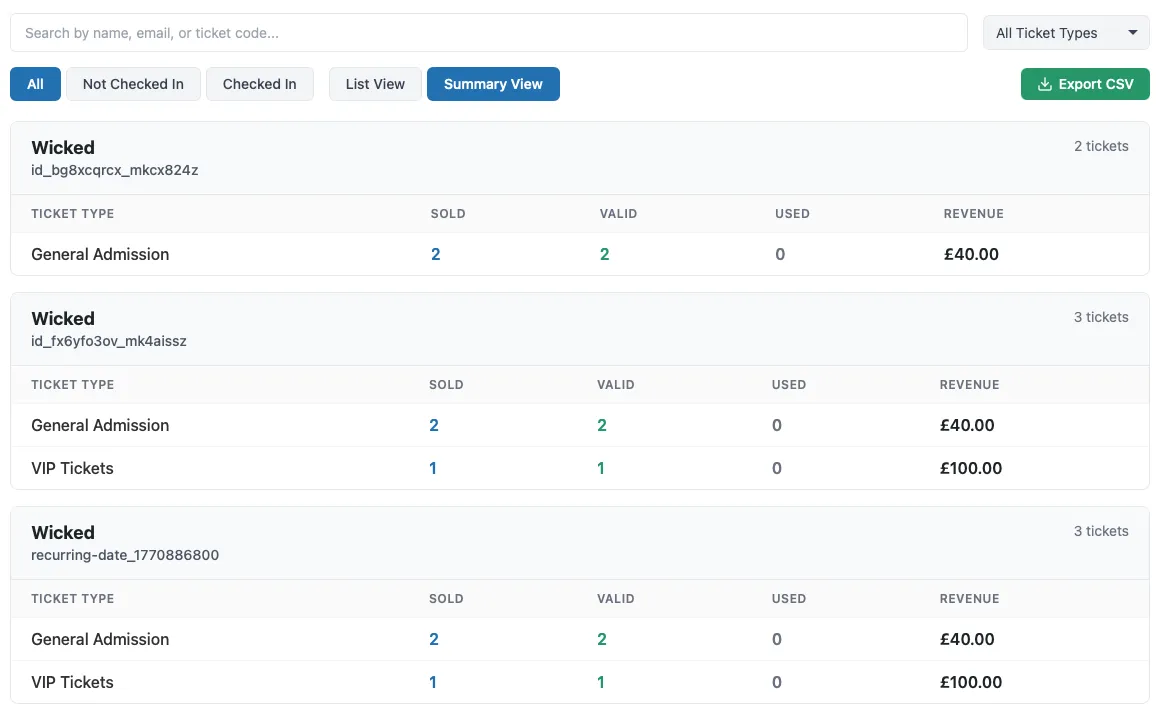The height and width of the screenshot is (715, 1169).
Task: Export the ticket list as CSV
Action: [x=1085, y=84]
